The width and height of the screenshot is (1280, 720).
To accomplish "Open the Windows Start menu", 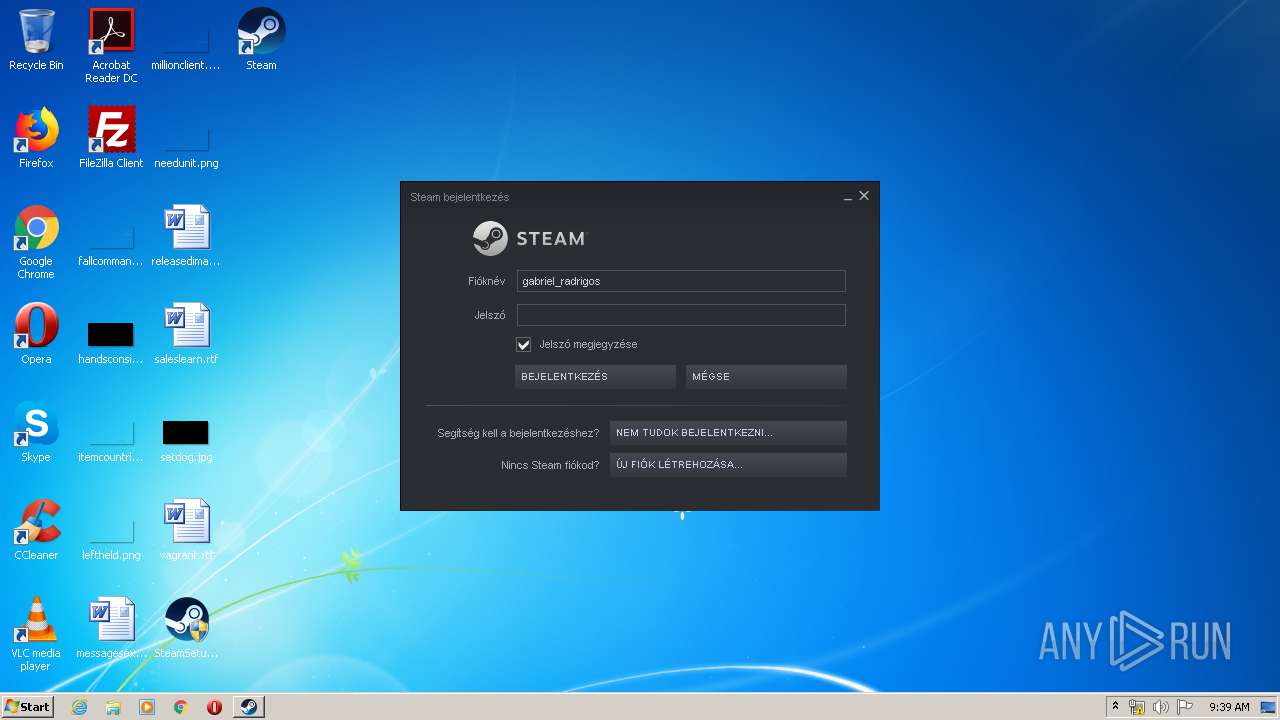I will 27,707.
